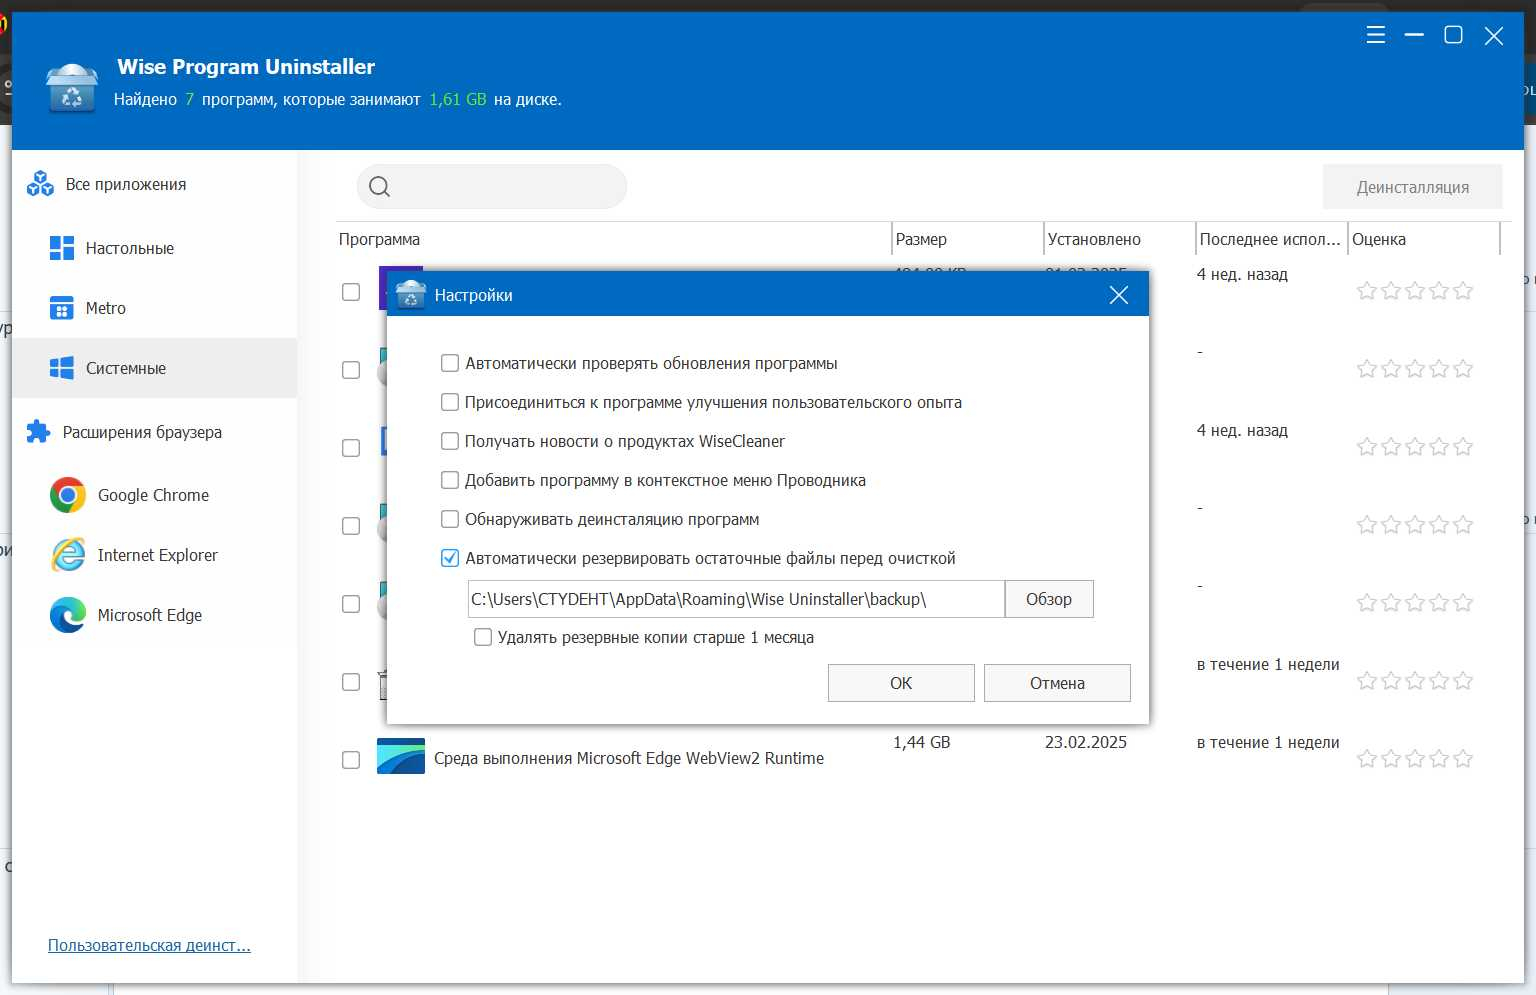Open Microsoft Edge extensions list
This screenshot has height=995, width=1536.
(x=155, y=615)
